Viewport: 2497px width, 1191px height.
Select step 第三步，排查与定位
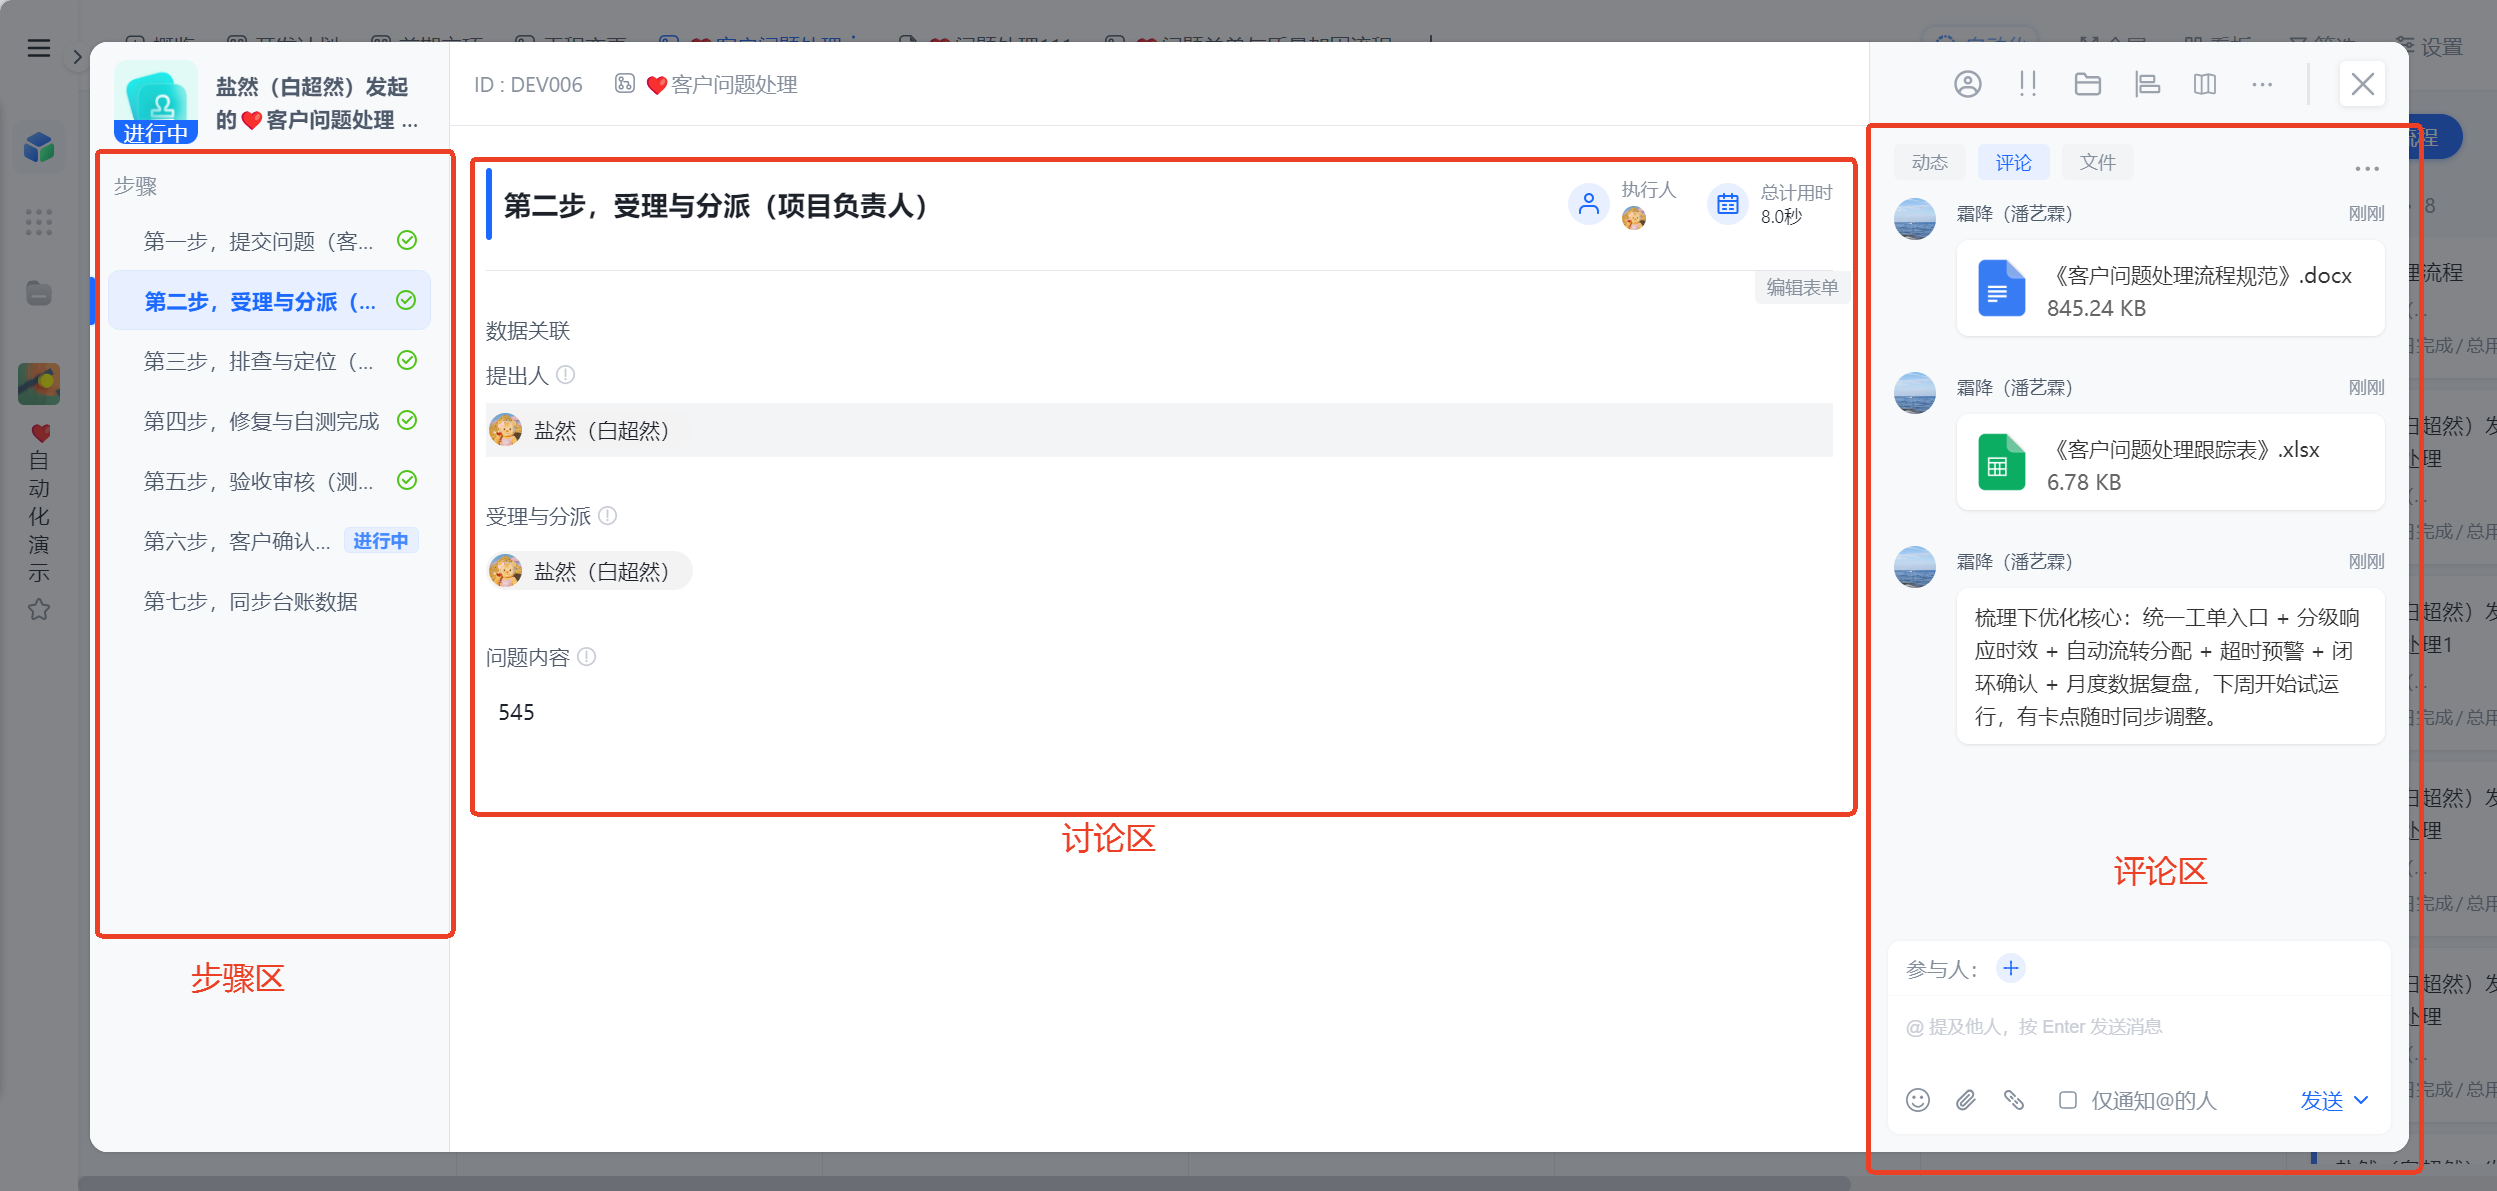(x=270, y=361)
